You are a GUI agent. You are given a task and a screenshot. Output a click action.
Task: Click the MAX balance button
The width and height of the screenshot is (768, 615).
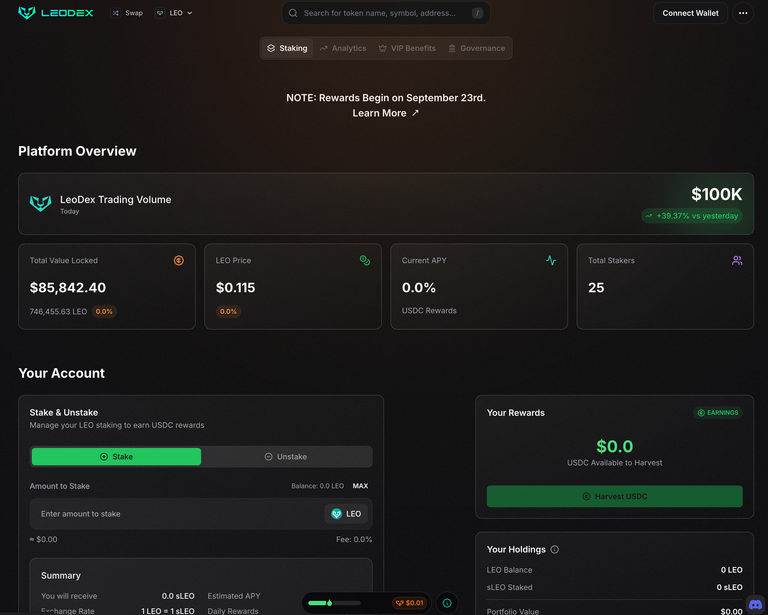[x=360, y=486]
